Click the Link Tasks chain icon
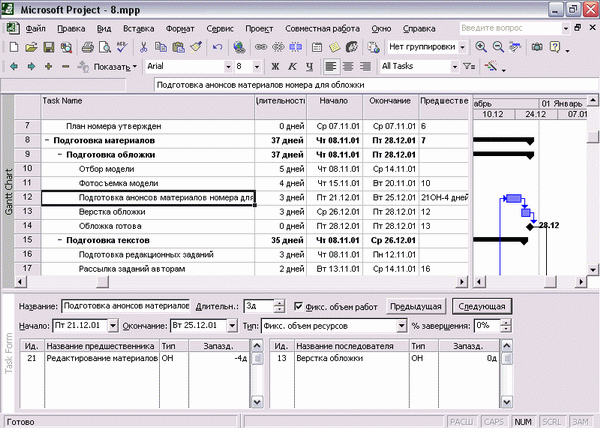Image resolution: width=600 pixels, height=428 pixels. tap(261, 47)
